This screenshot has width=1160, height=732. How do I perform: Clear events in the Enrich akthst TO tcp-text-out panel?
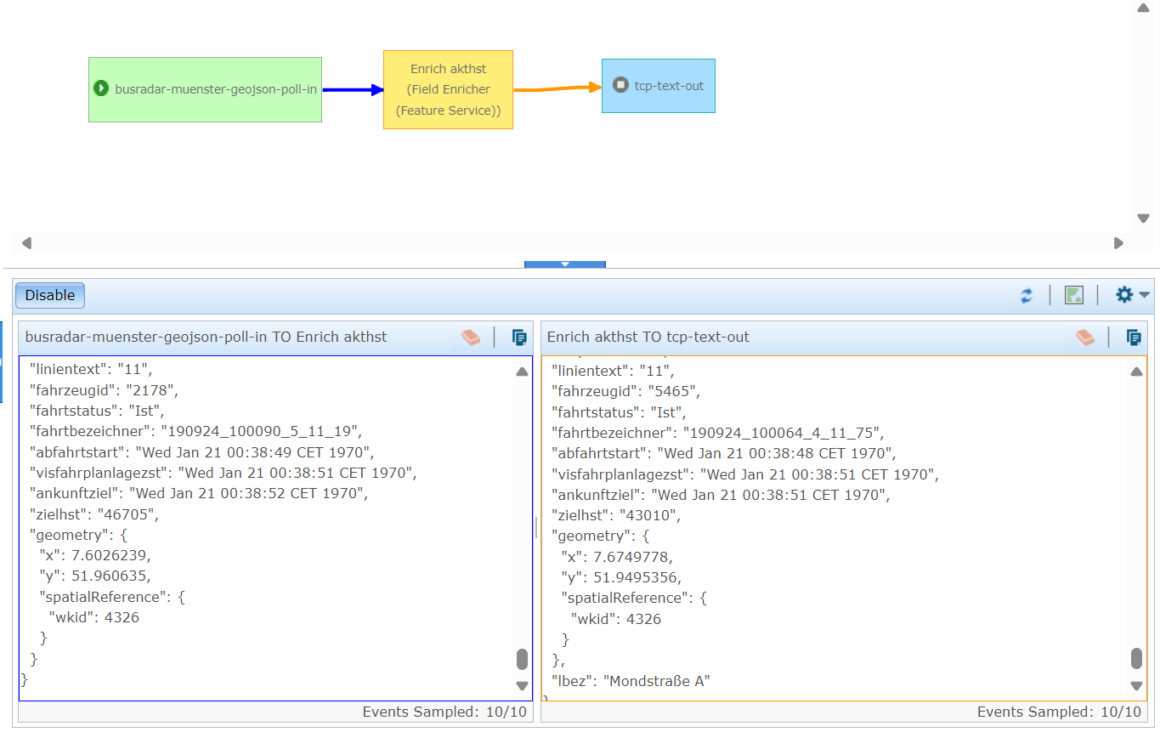1085,338
